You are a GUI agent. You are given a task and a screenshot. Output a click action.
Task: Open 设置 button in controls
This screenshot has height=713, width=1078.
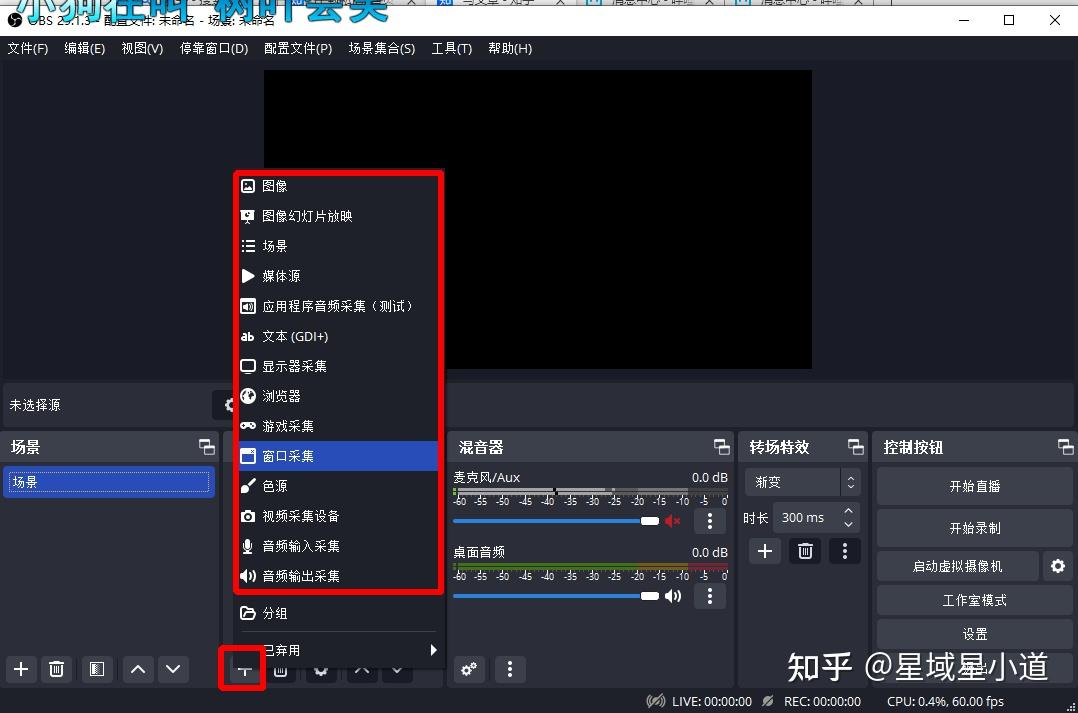click(974, 634)
